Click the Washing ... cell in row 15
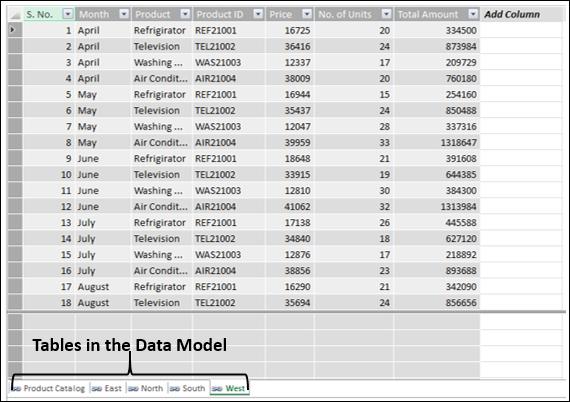Viewport: 570px width, 402px height. pos(162,254)
